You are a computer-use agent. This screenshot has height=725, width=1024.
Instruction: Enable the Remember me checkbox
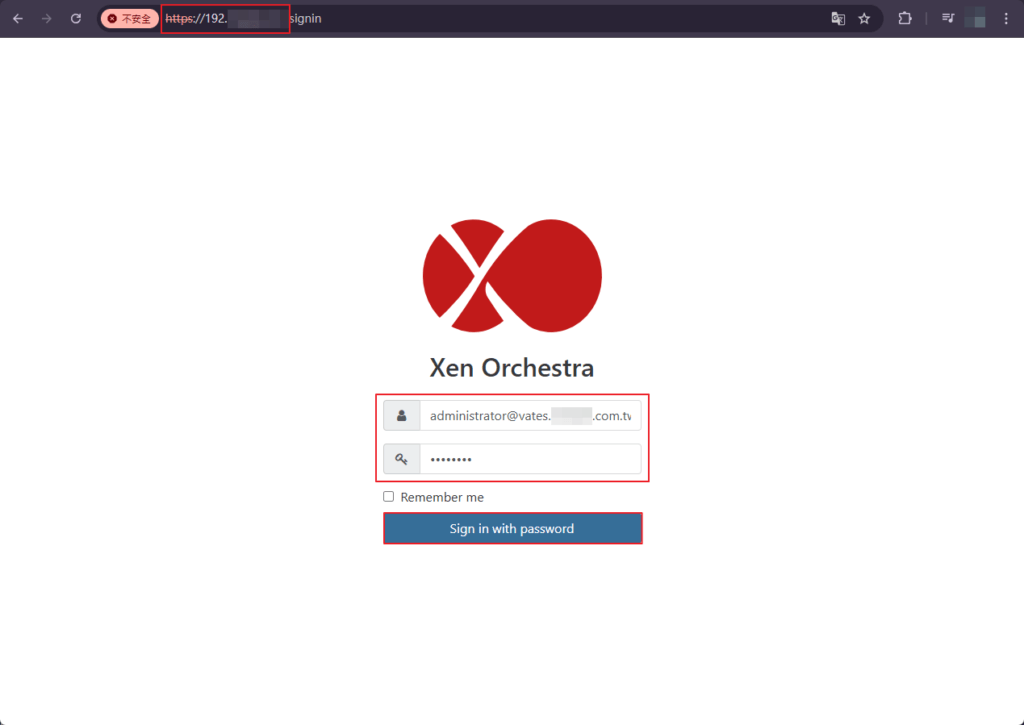click(389, 496)
